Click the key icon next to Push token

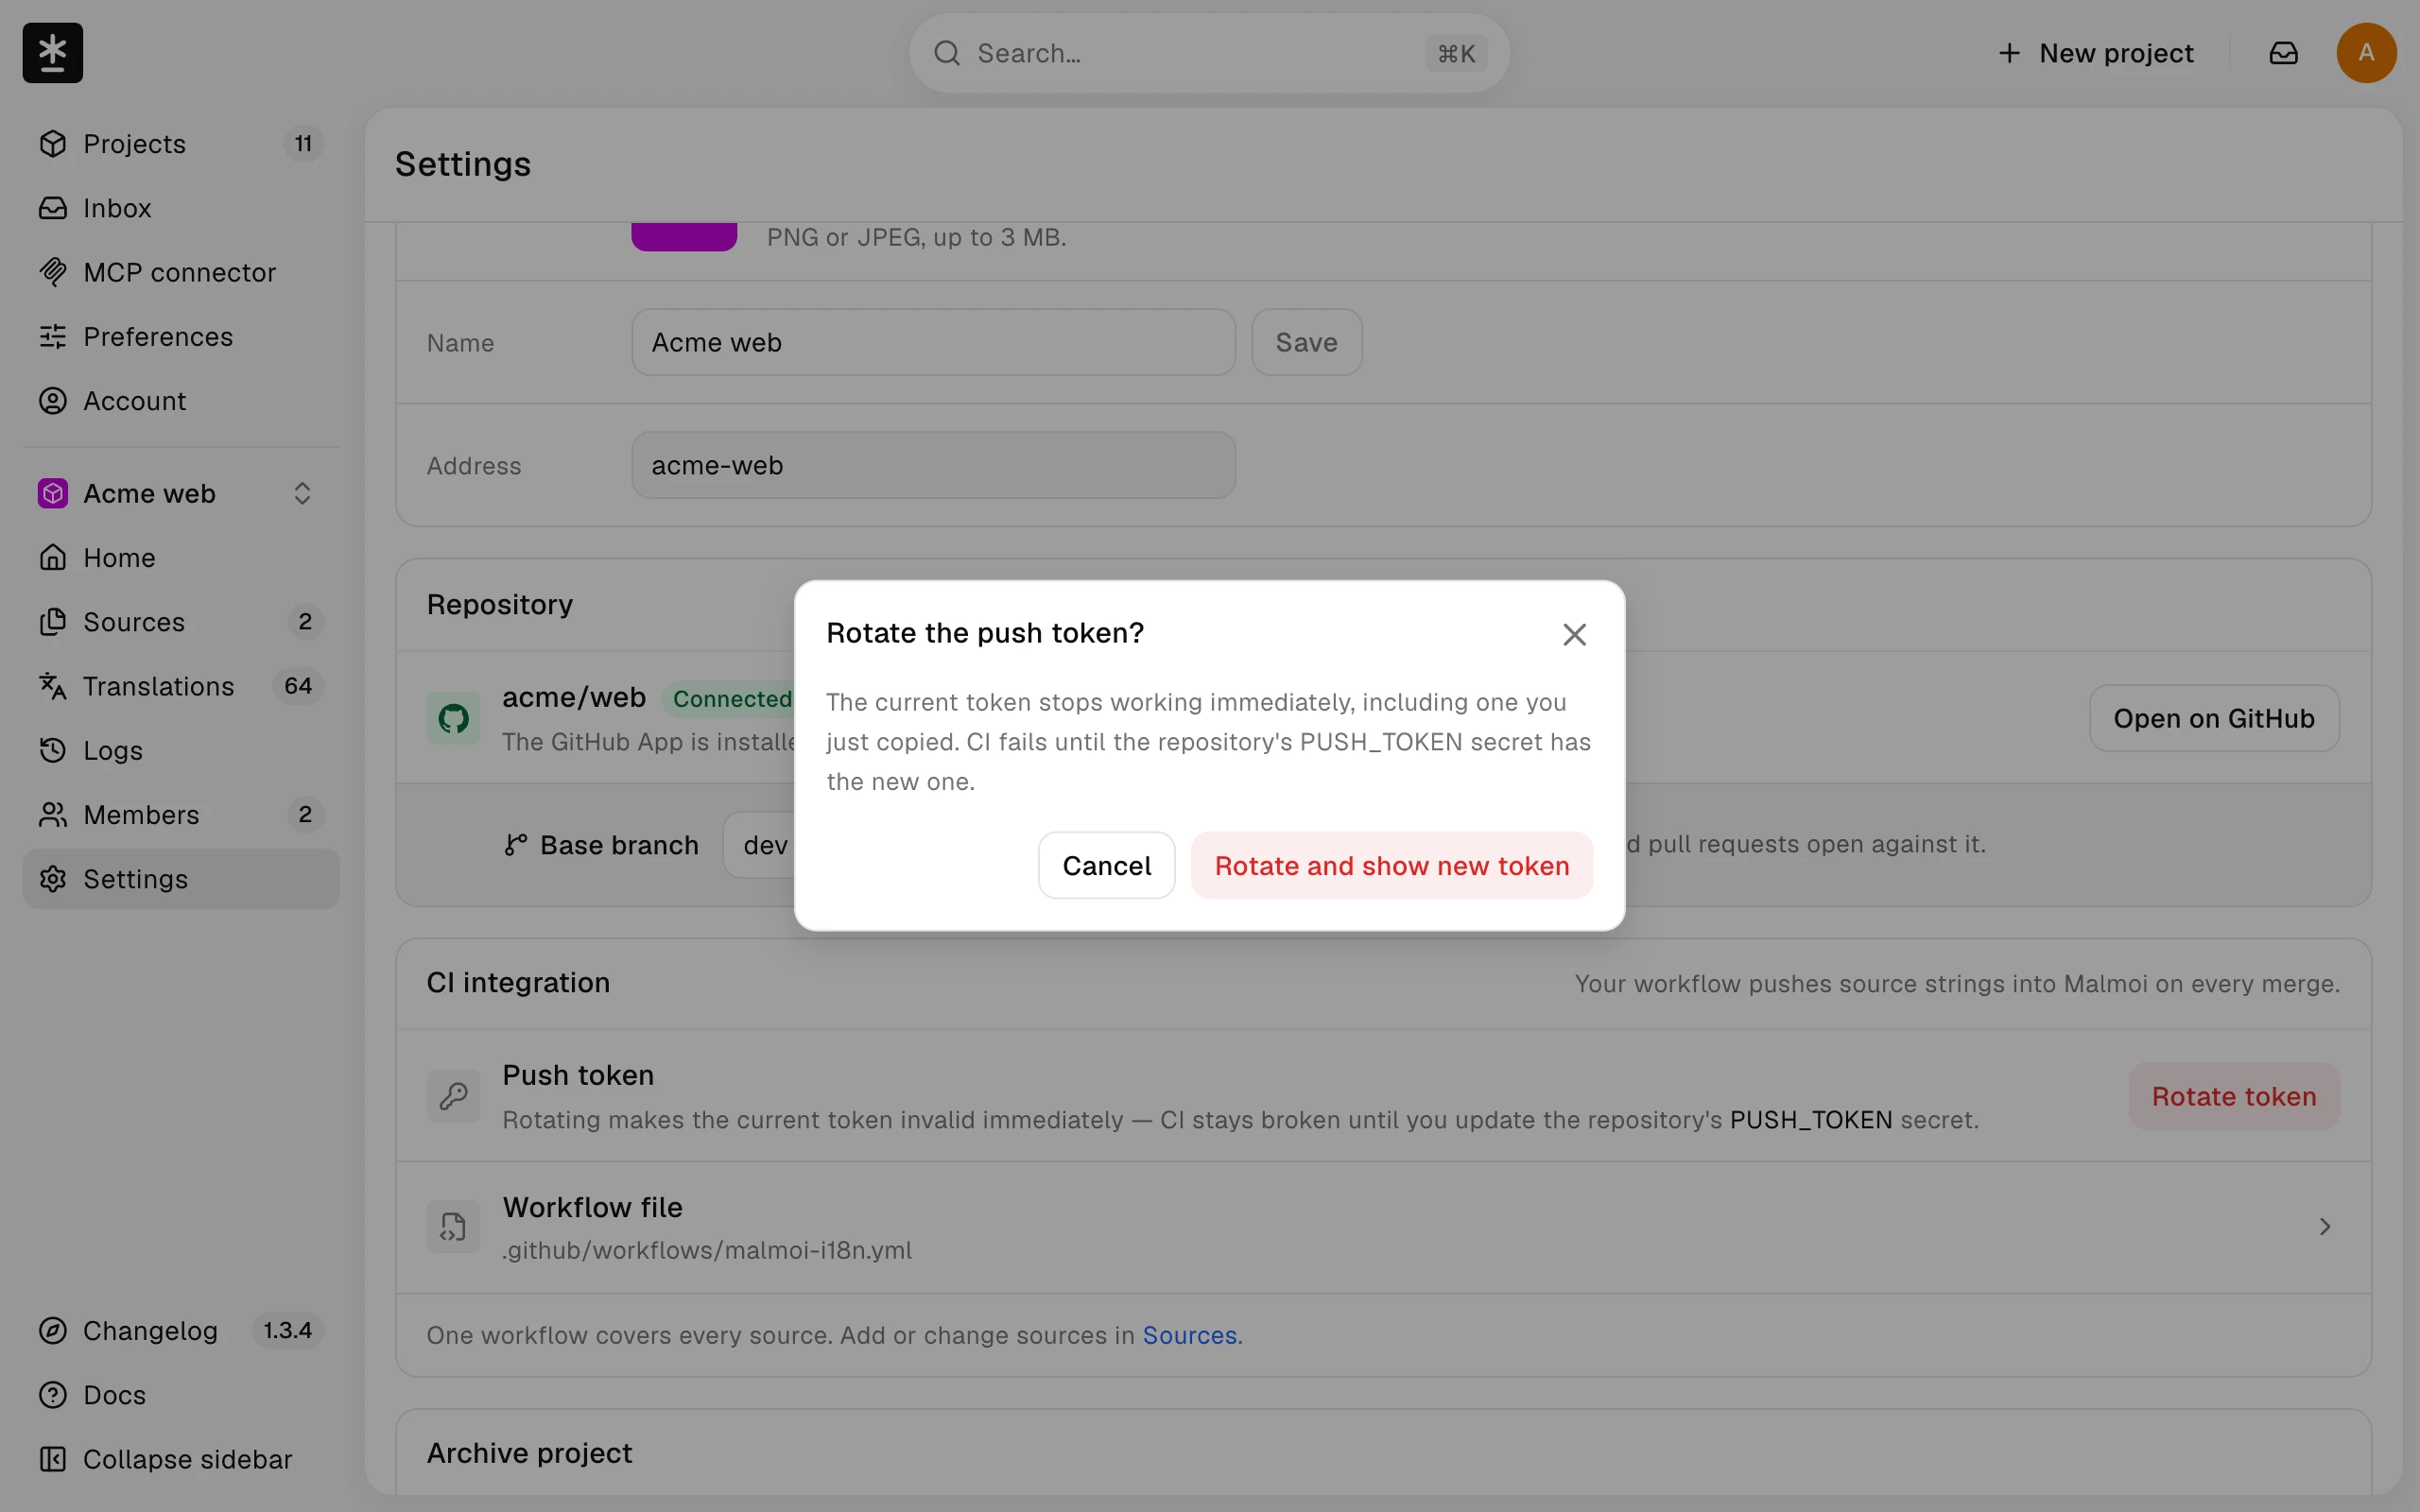[454, 1096]
